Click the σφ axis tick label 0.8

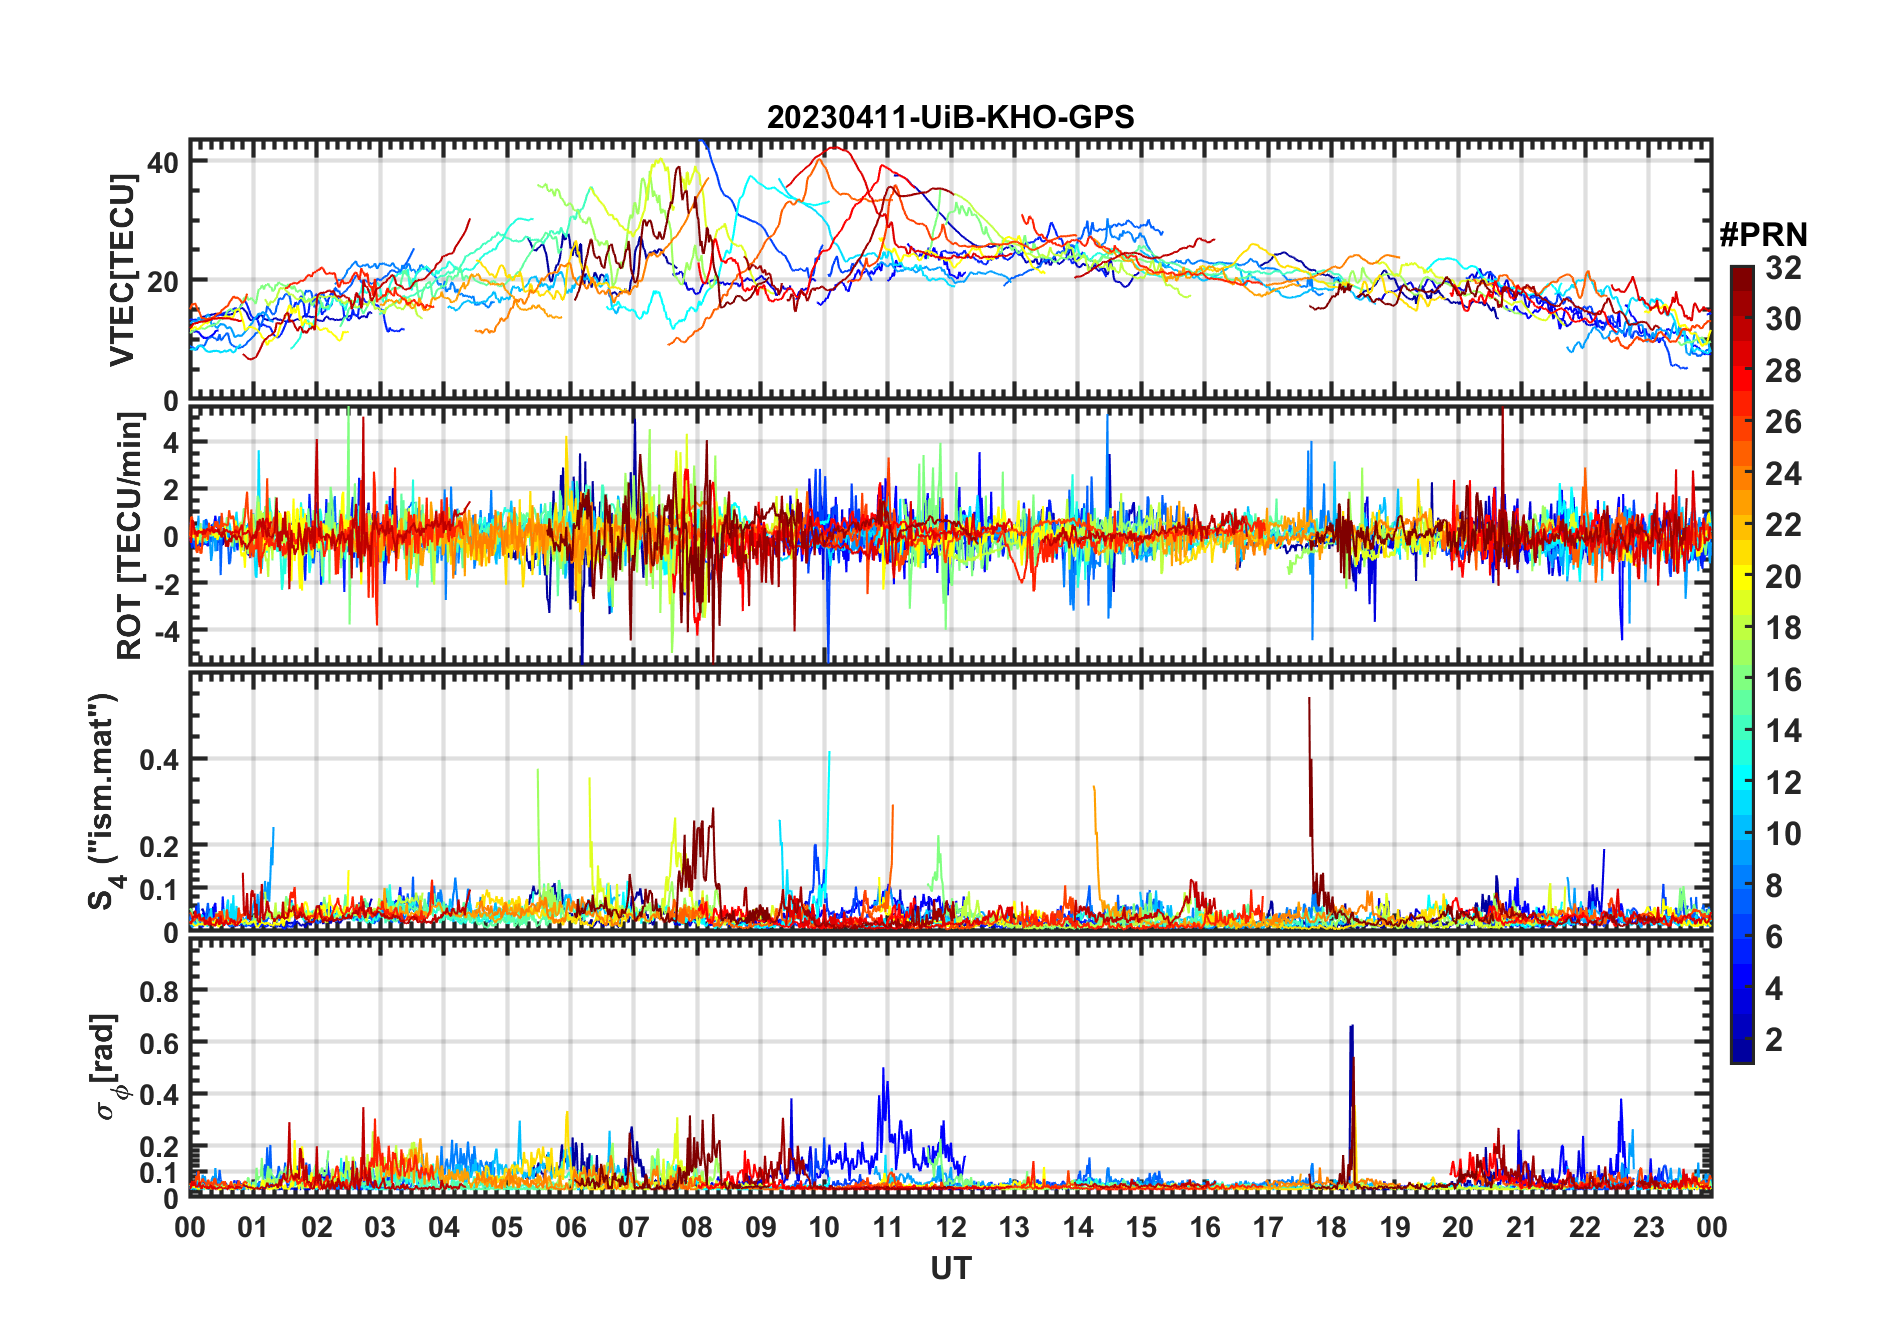click(158, 991)
